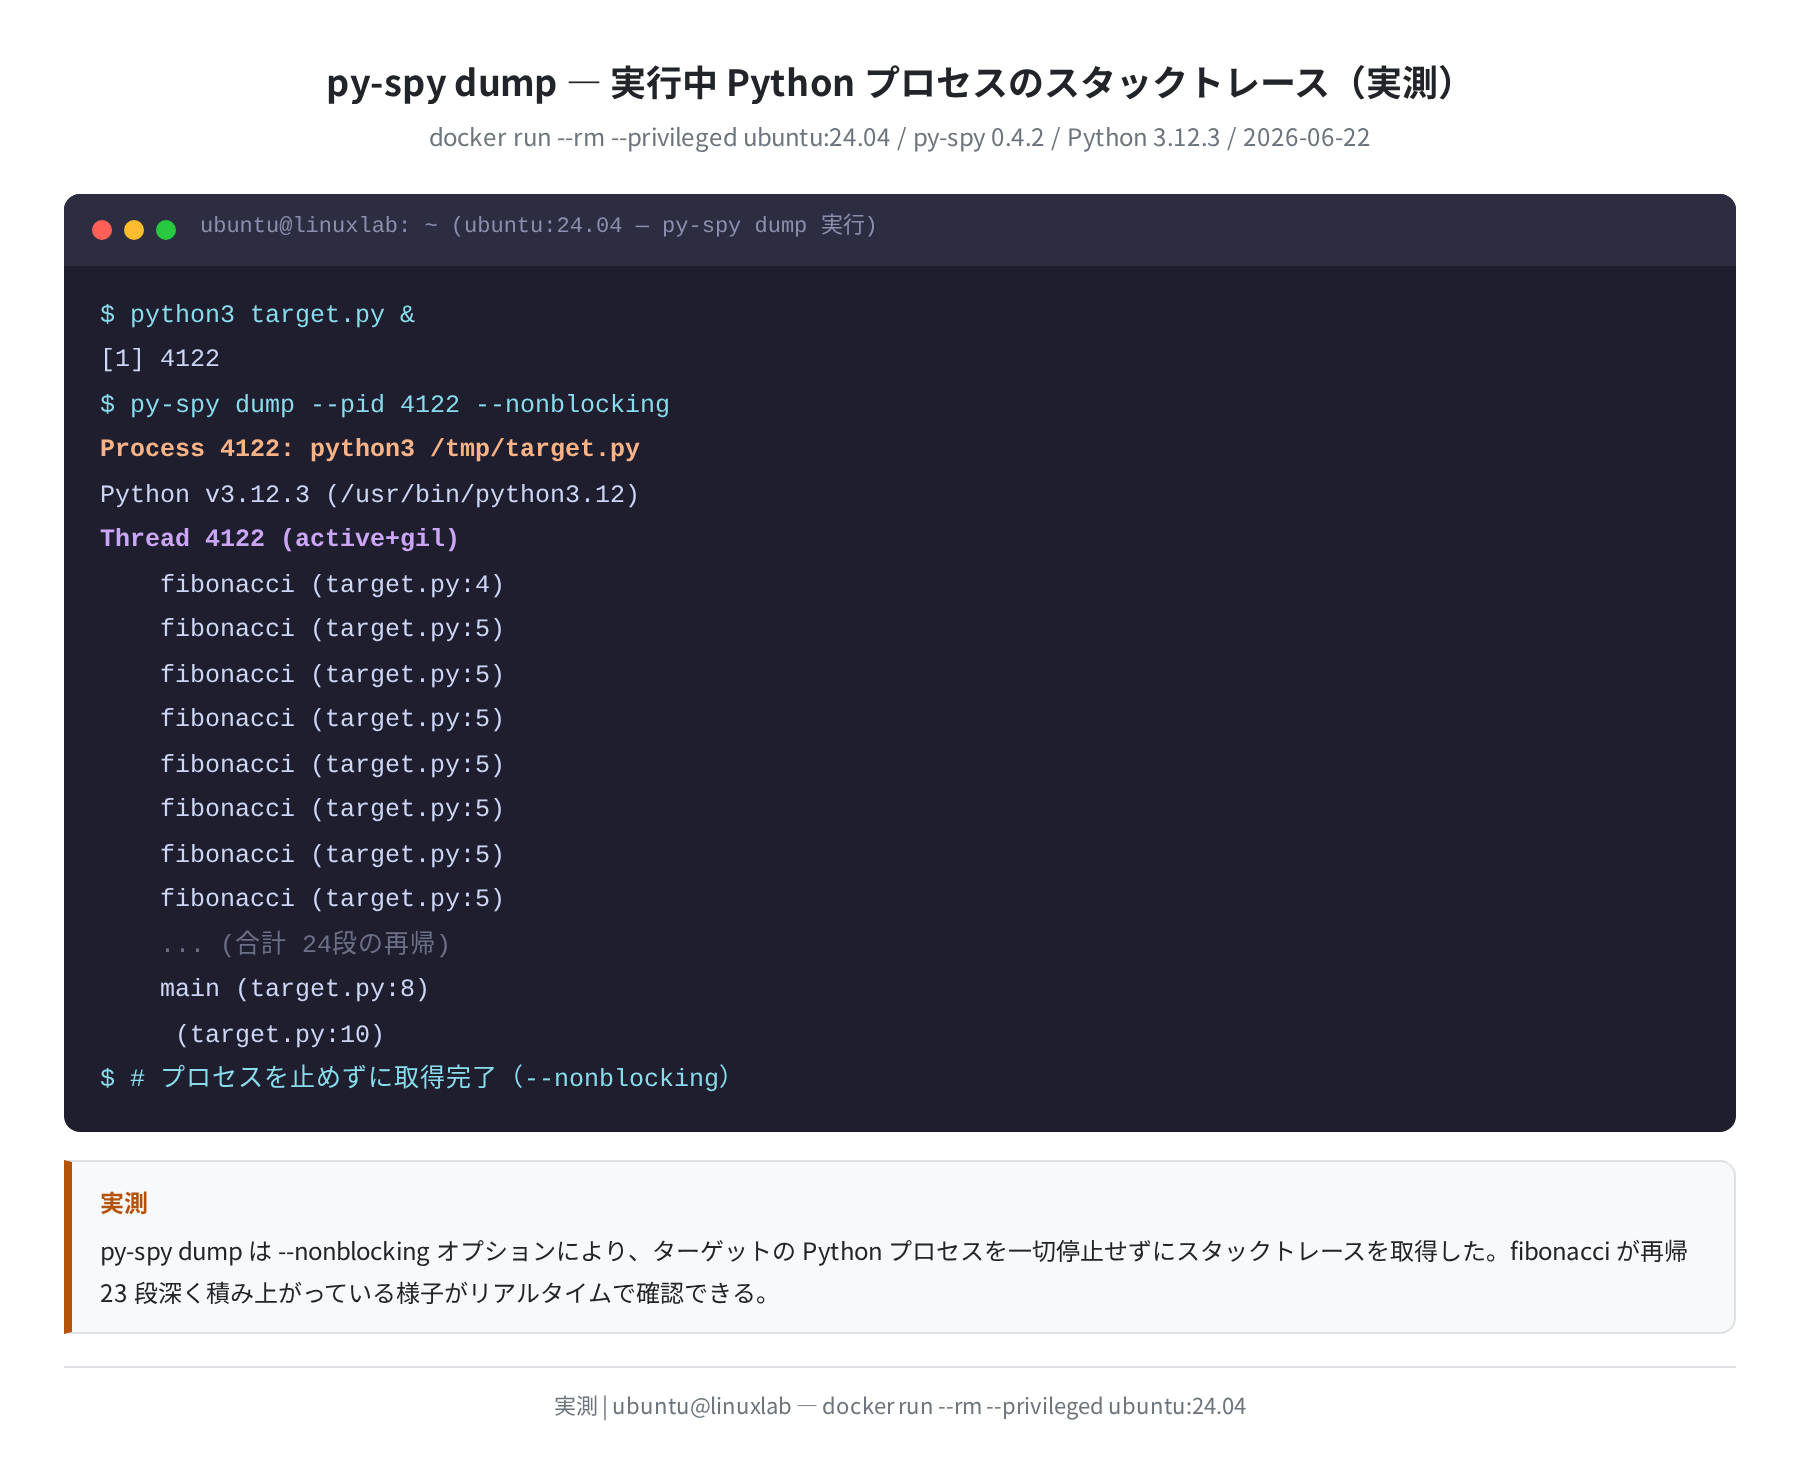Click the yellow minimize dot in terminal title bar
1800x1462 pixels.
pyautogui.click(x=134, y=230)
